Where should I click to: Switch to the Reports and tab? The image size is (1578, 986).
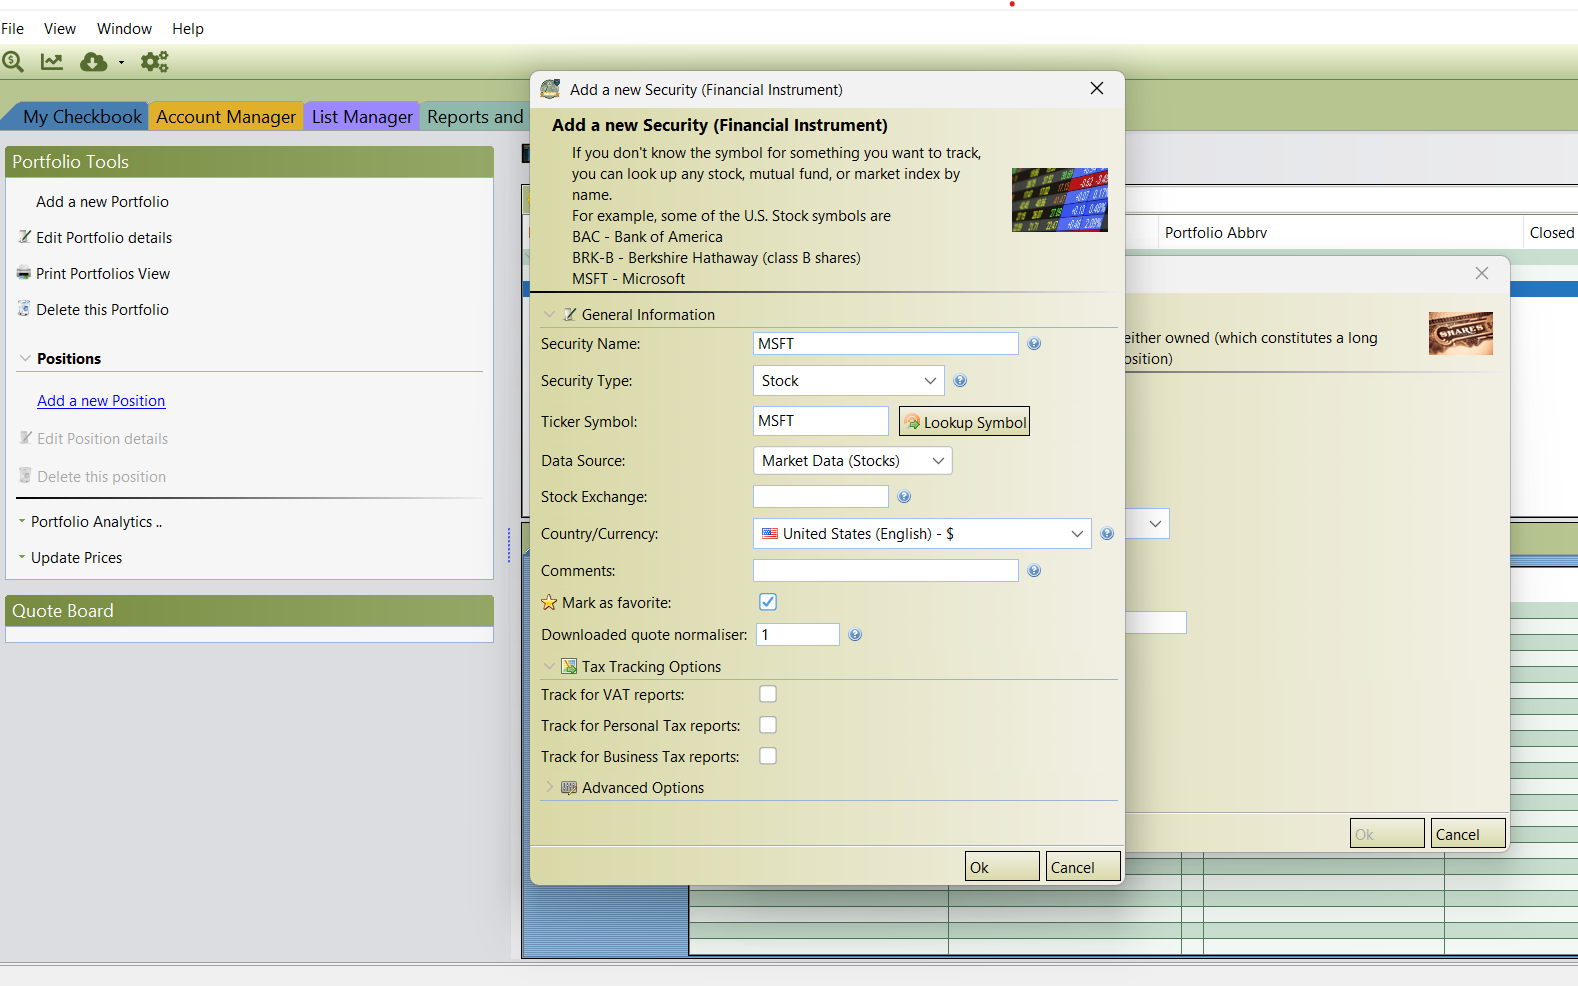click(x=475, y=116)
